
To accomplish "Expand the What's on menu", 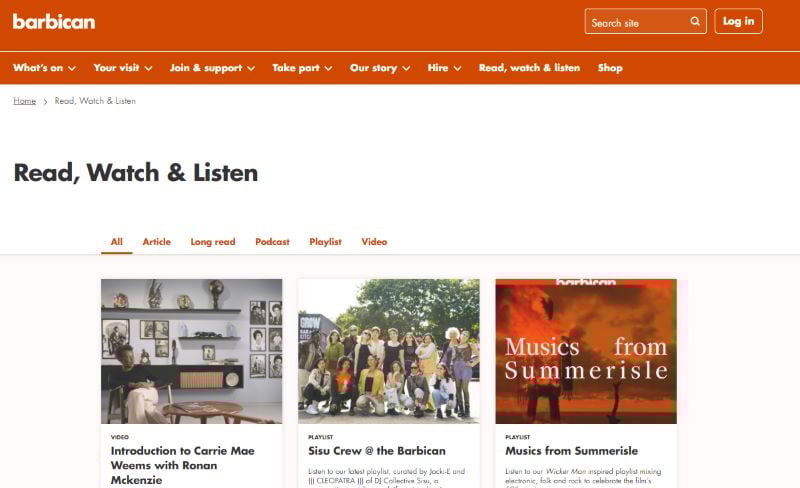I will 44,68.
